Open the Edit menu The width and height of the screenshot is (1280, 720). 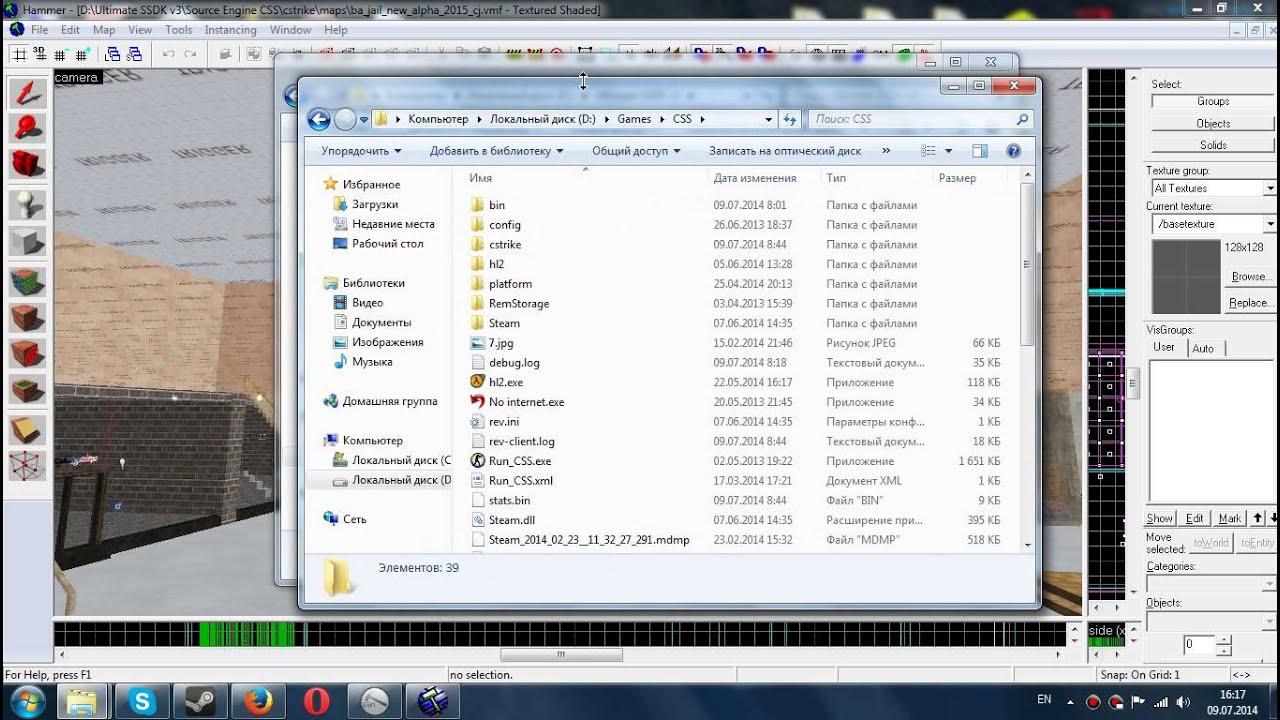coord(70,30)
